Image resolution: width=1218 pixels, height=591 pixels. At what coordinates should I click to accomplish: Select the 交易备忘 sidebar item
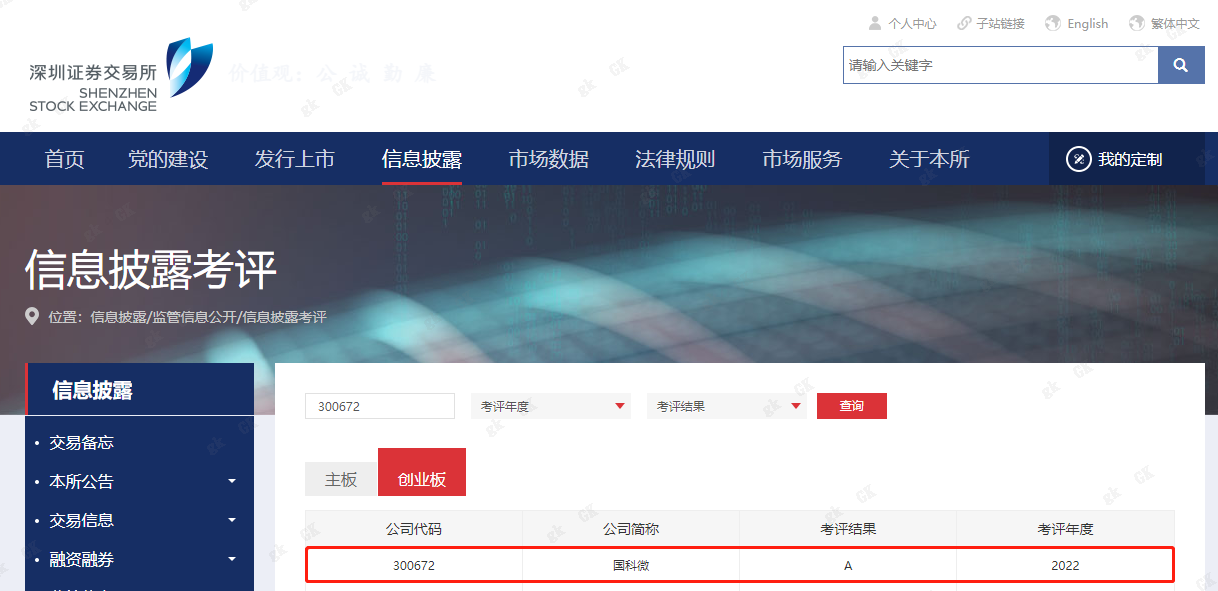[83, 441]
